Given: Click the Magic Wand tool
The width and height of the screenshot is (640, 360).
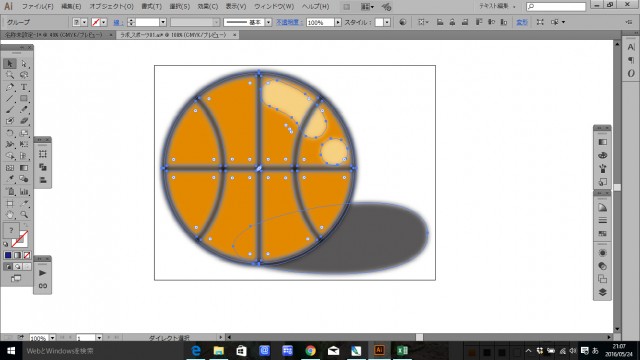Looking at the screenshot, I should (10, 75).
